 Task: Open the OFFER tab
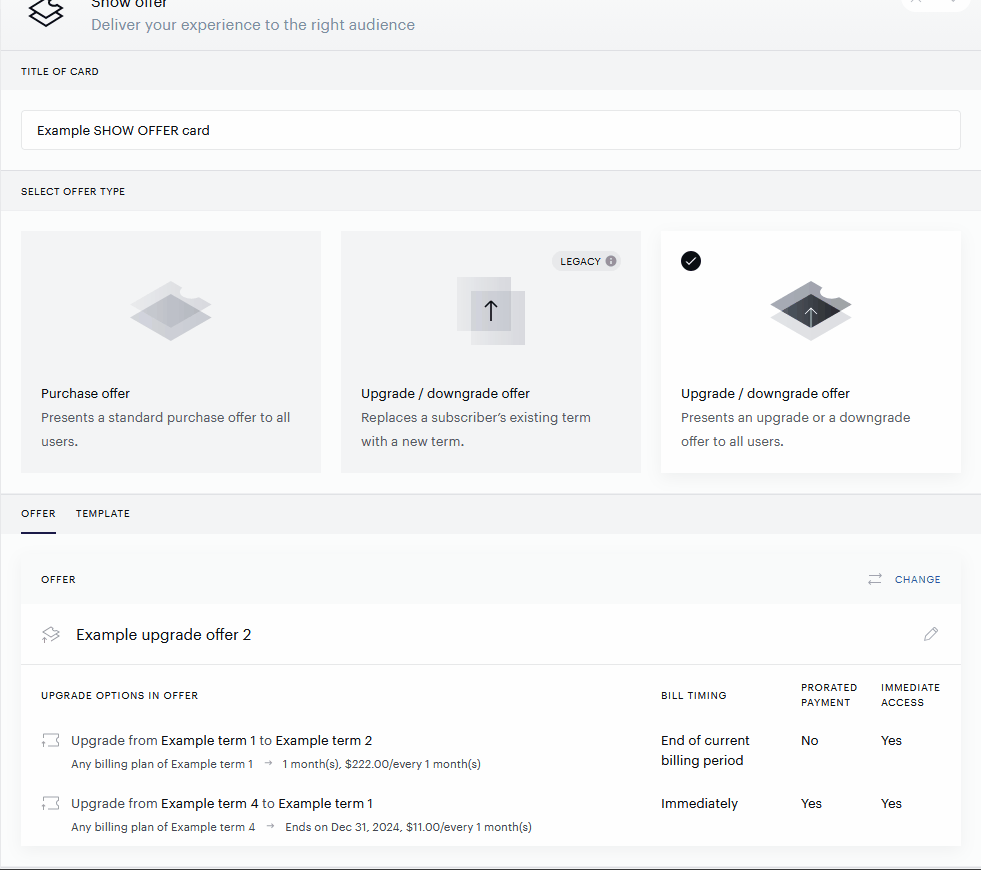(x=38, y=513)
